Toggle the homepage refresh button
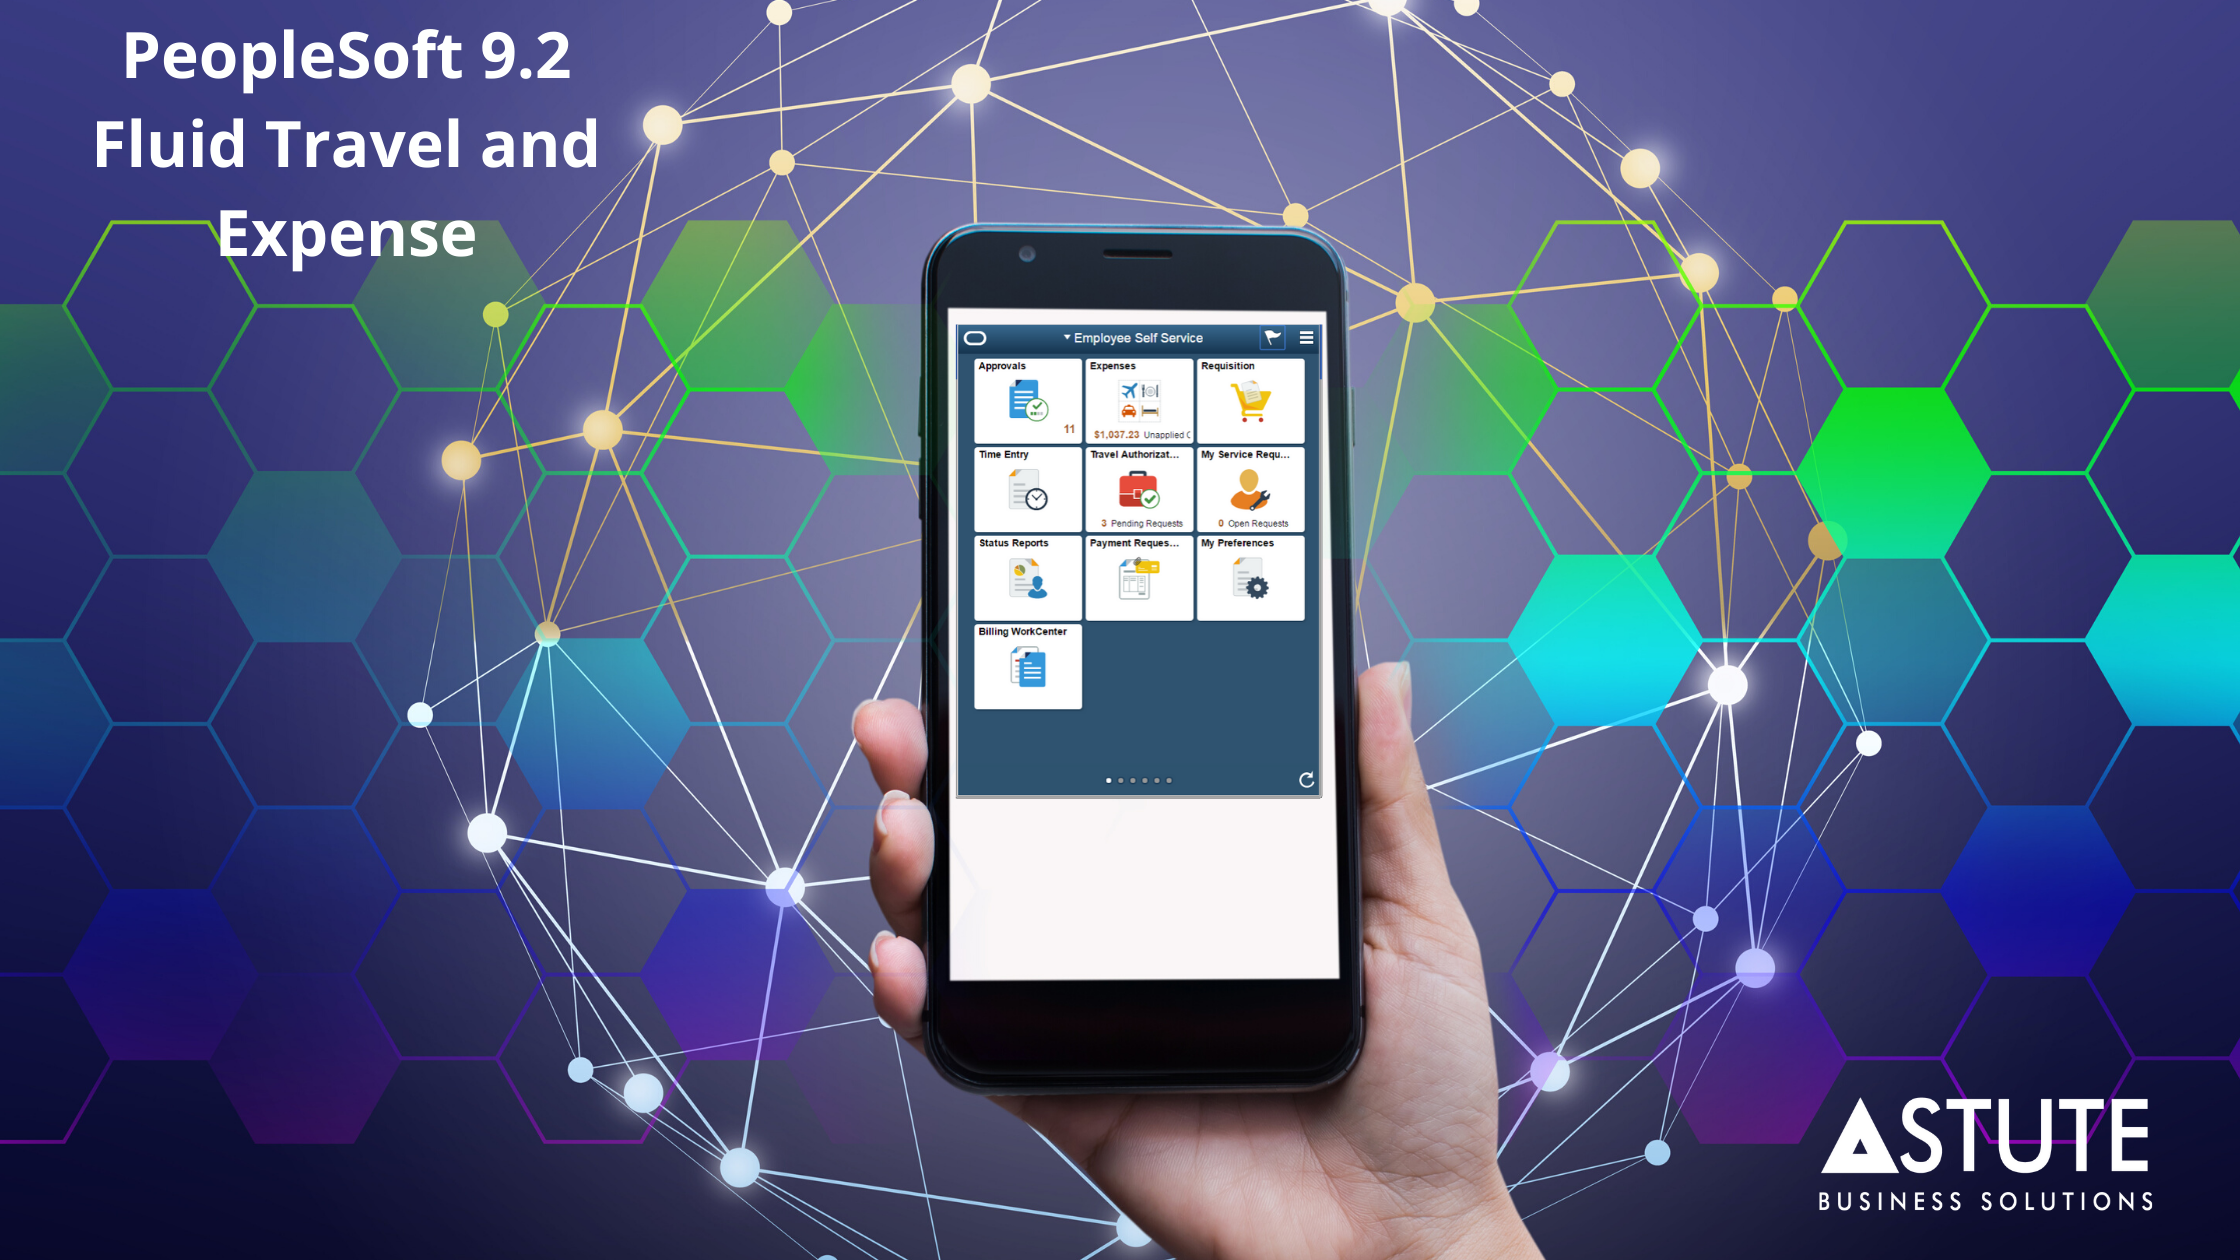 (x=1305, y=778)
